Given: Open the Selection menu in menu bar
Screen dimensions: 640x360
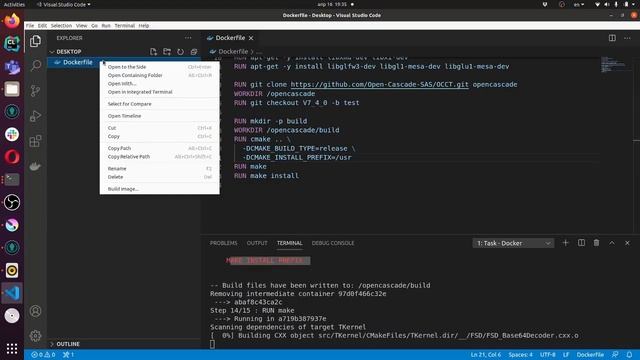Looking at the screenshot, I should 61,26.
